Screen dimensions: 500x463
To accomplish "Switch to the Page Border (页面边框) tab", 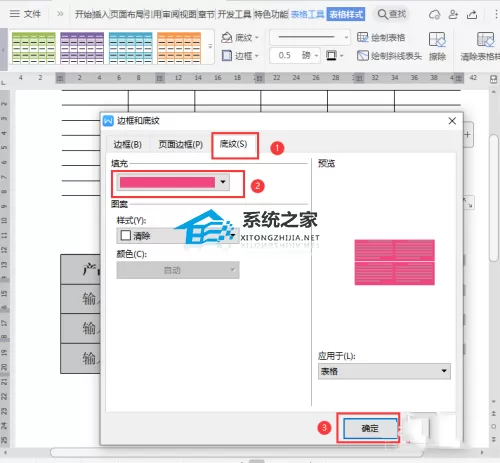I will [x=180, y=144].
